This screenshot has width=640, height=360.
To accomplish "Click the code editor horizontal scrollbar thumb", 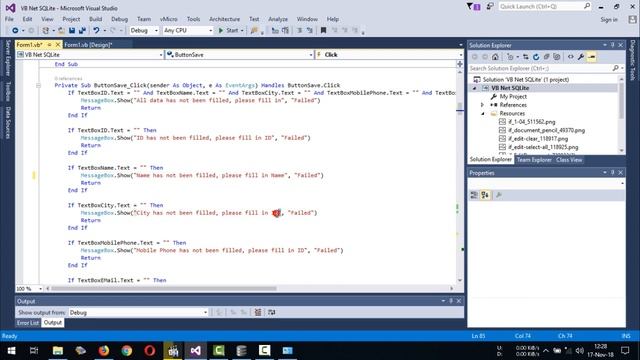I will (x=164, y=289).
